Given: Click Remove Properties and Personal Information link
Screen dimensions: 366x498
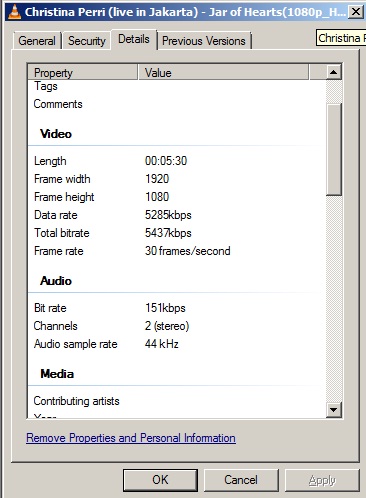Looking at the screenshot, I should [131, 438].
